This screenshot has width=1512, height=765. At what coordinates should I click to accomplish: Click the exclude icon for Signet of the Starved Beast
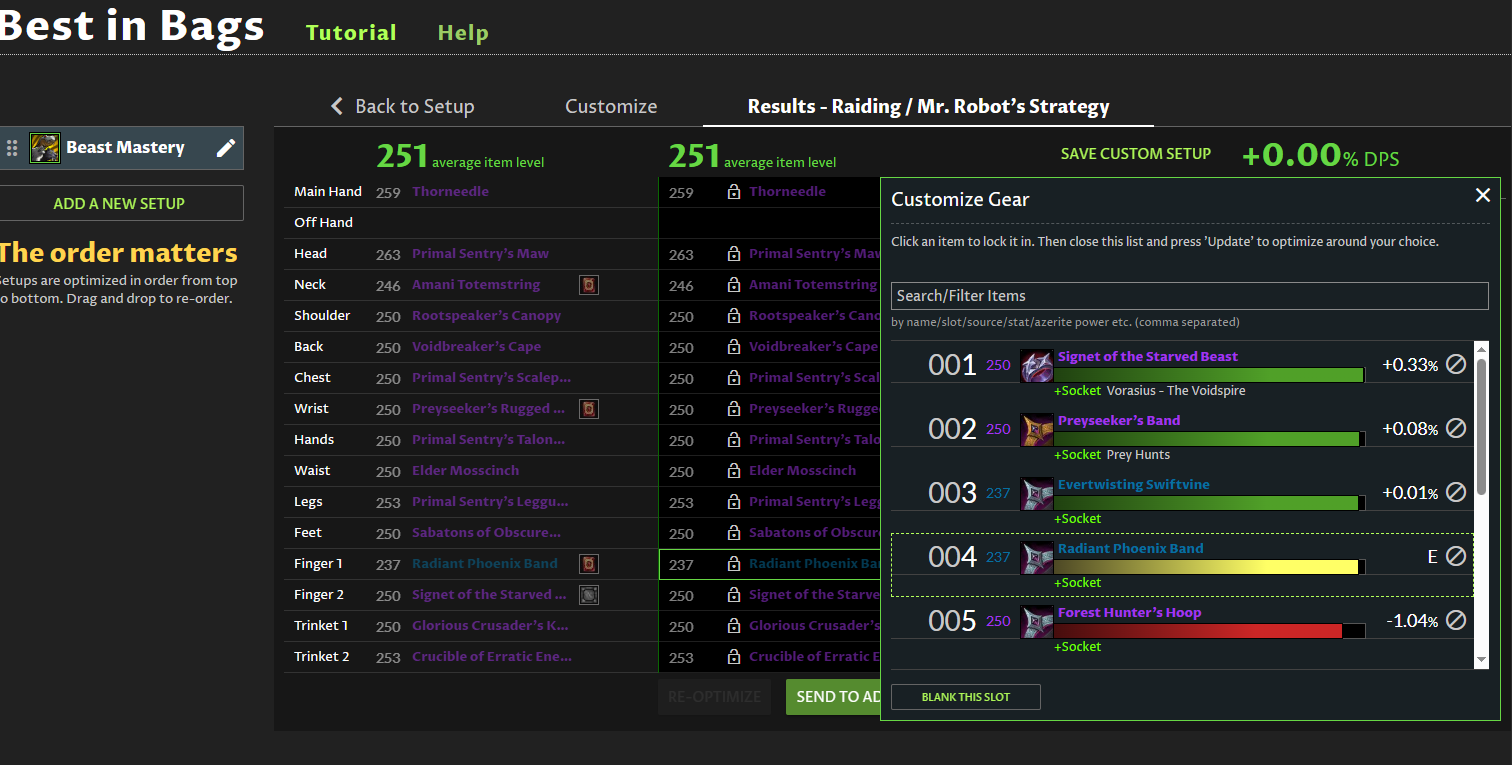(1456, 365)
